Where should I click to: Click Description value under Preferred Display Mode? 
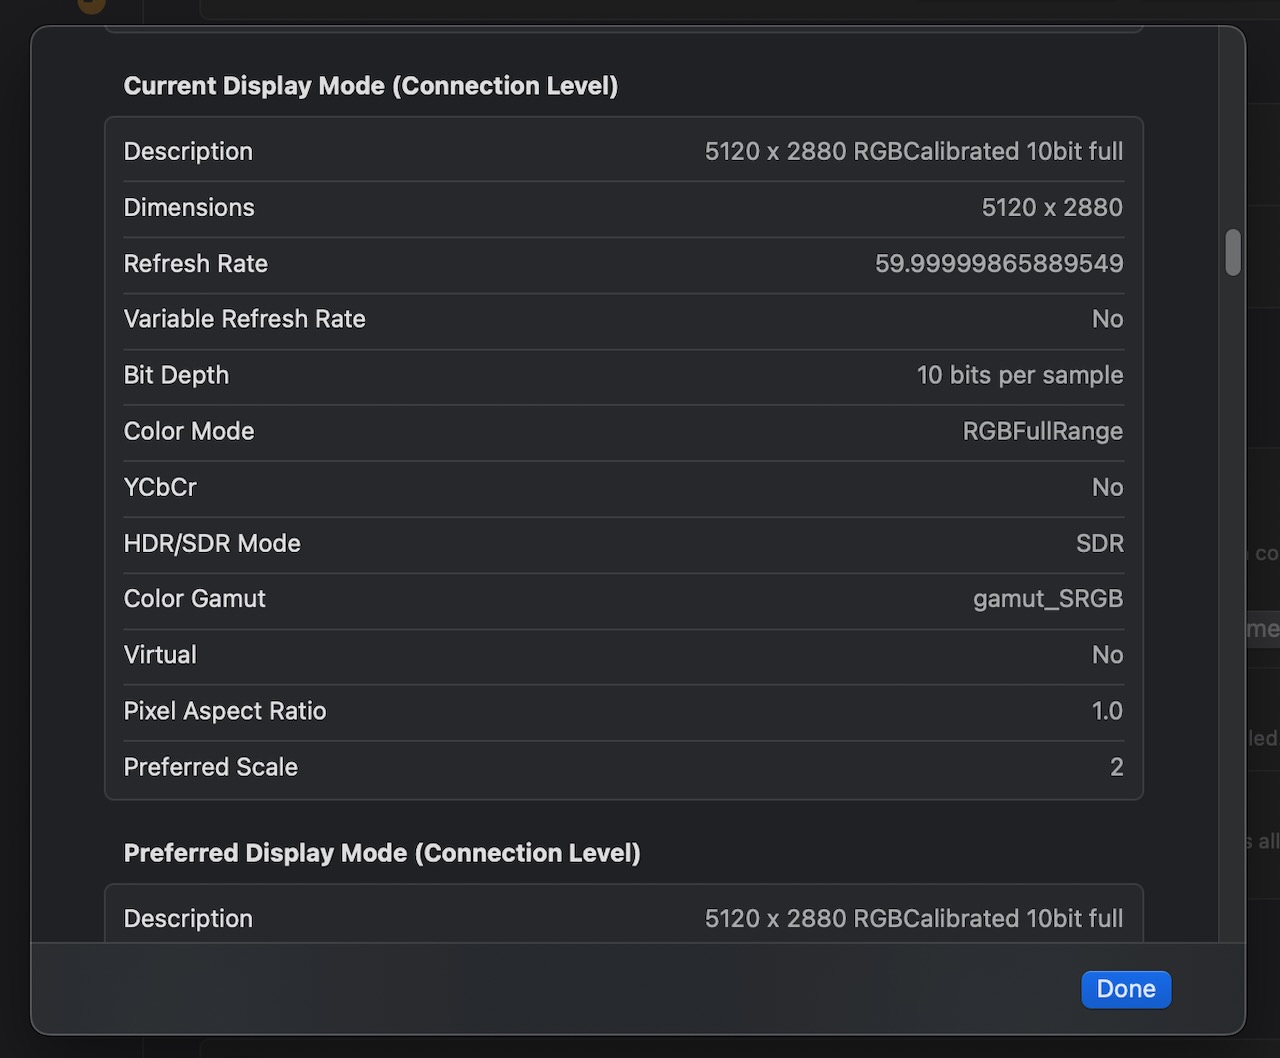point(913,918)
